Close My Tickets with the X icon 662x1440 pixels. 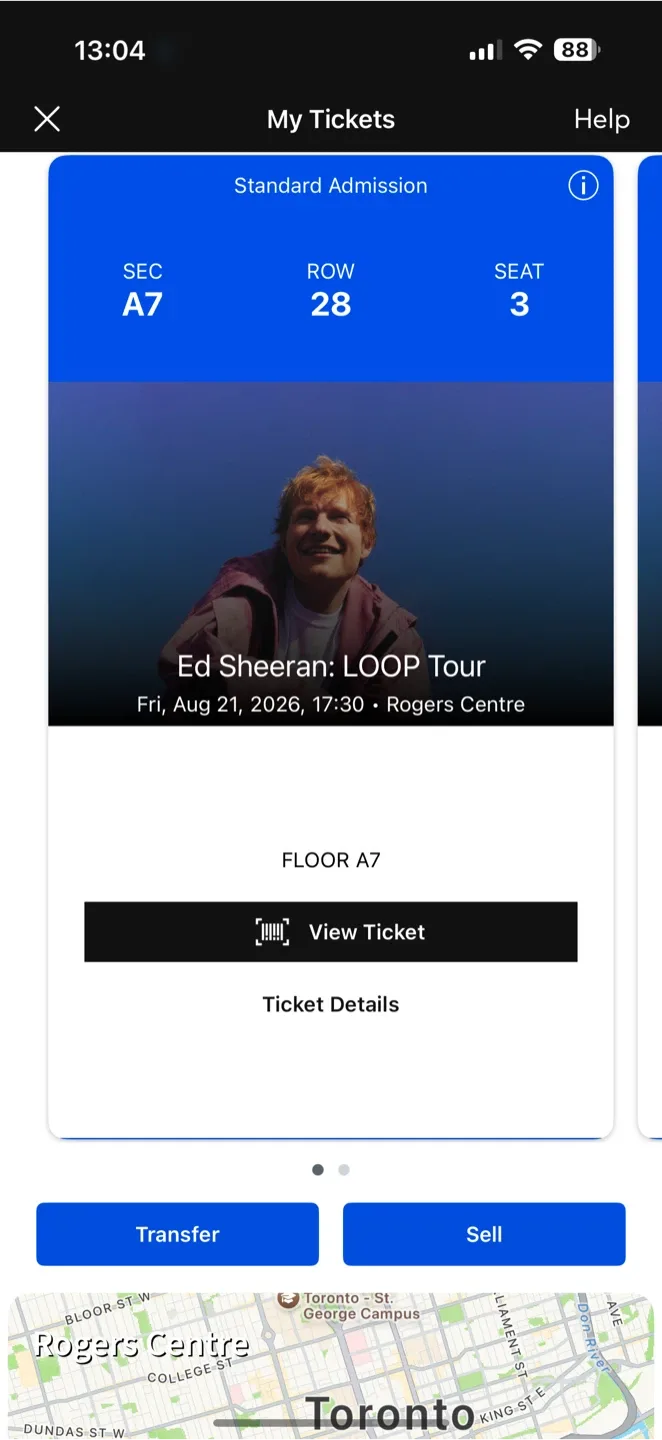tap(47, 119)
